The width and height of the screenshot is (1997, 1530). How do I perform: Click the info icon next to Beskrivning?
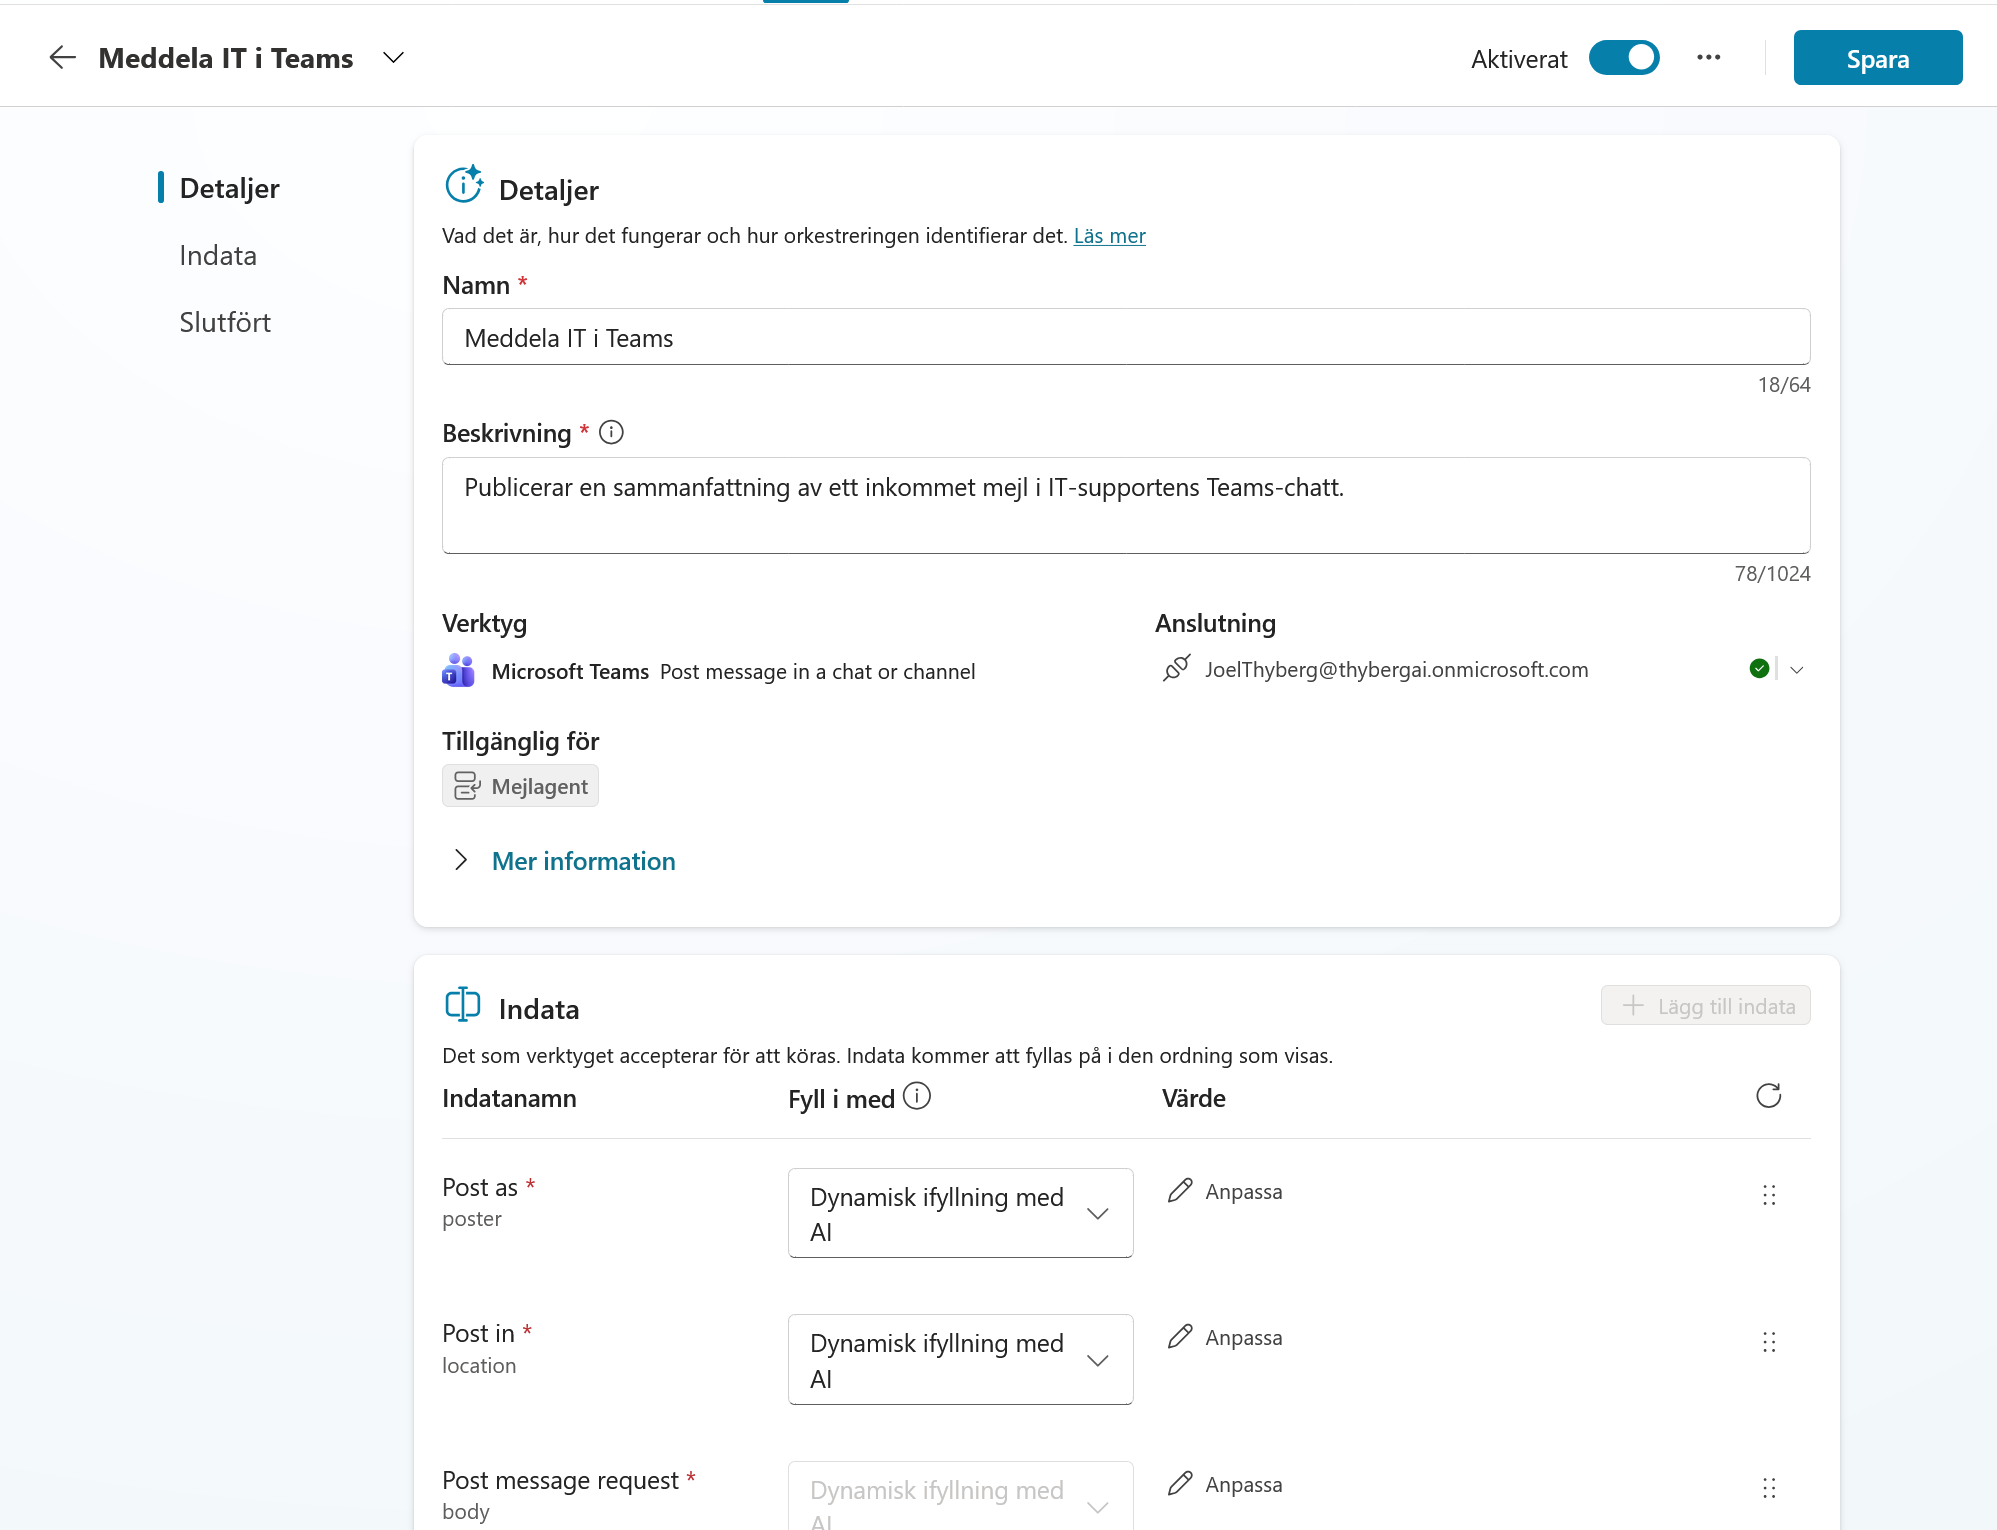(611, 432)
